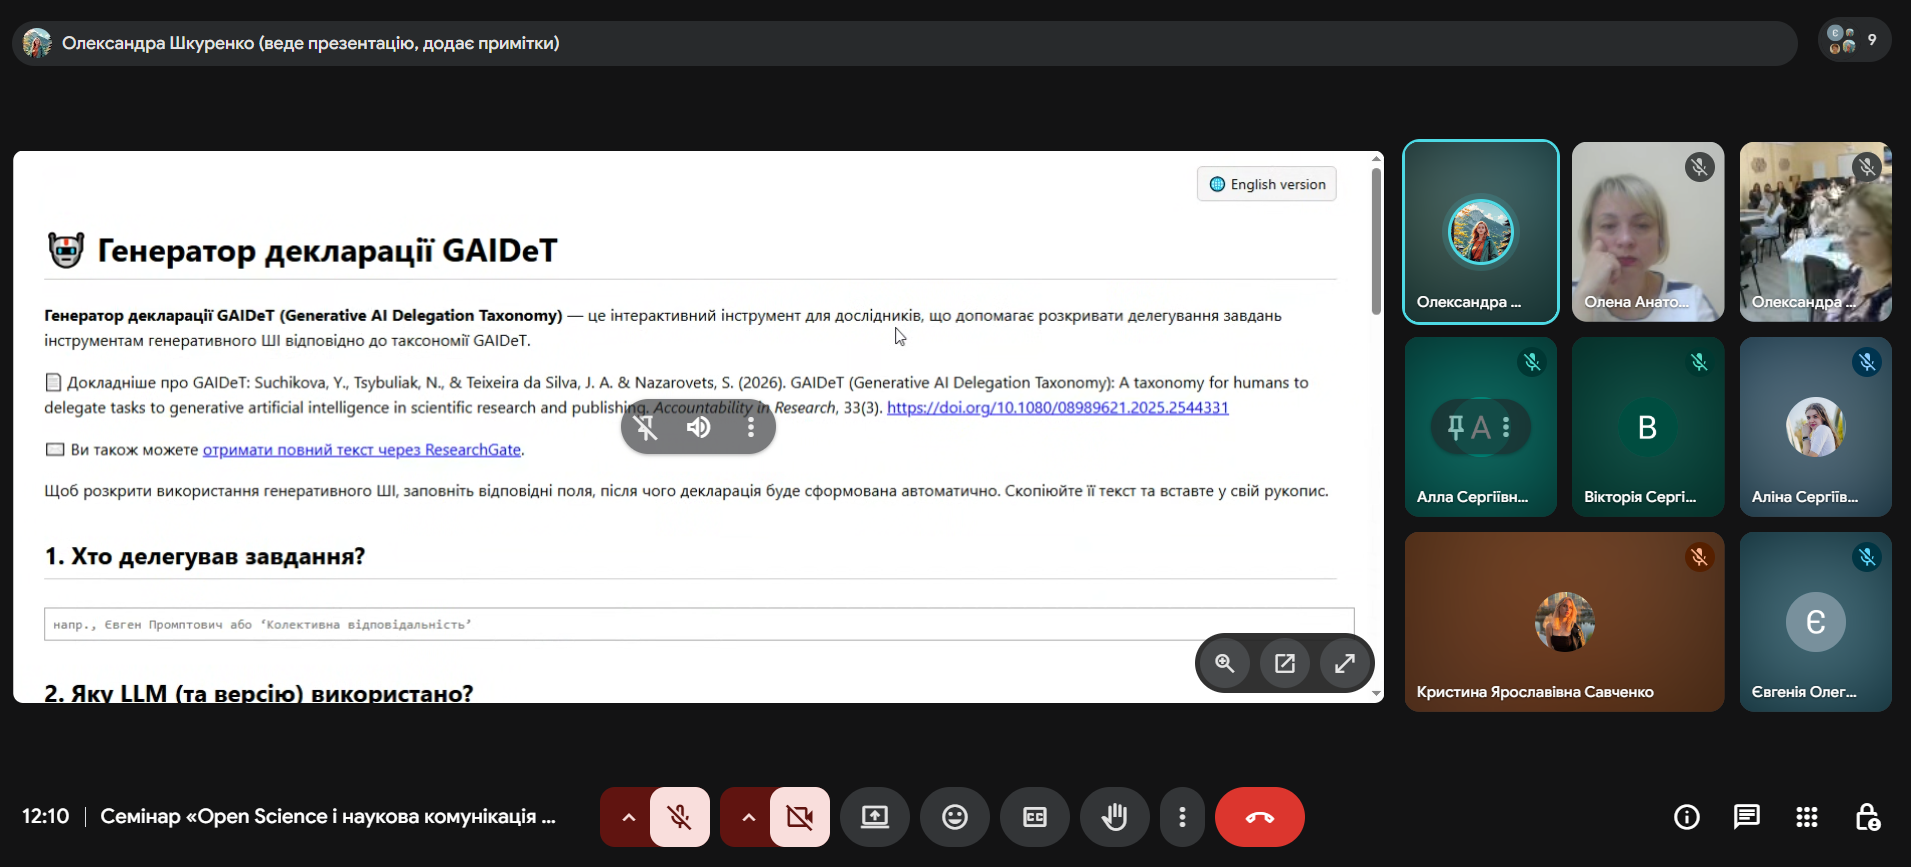Image resolution: width=1911 pixels, height=867 pixels.
Task: Mute the presentation audio speaker icon
Action: pos(698,428)
